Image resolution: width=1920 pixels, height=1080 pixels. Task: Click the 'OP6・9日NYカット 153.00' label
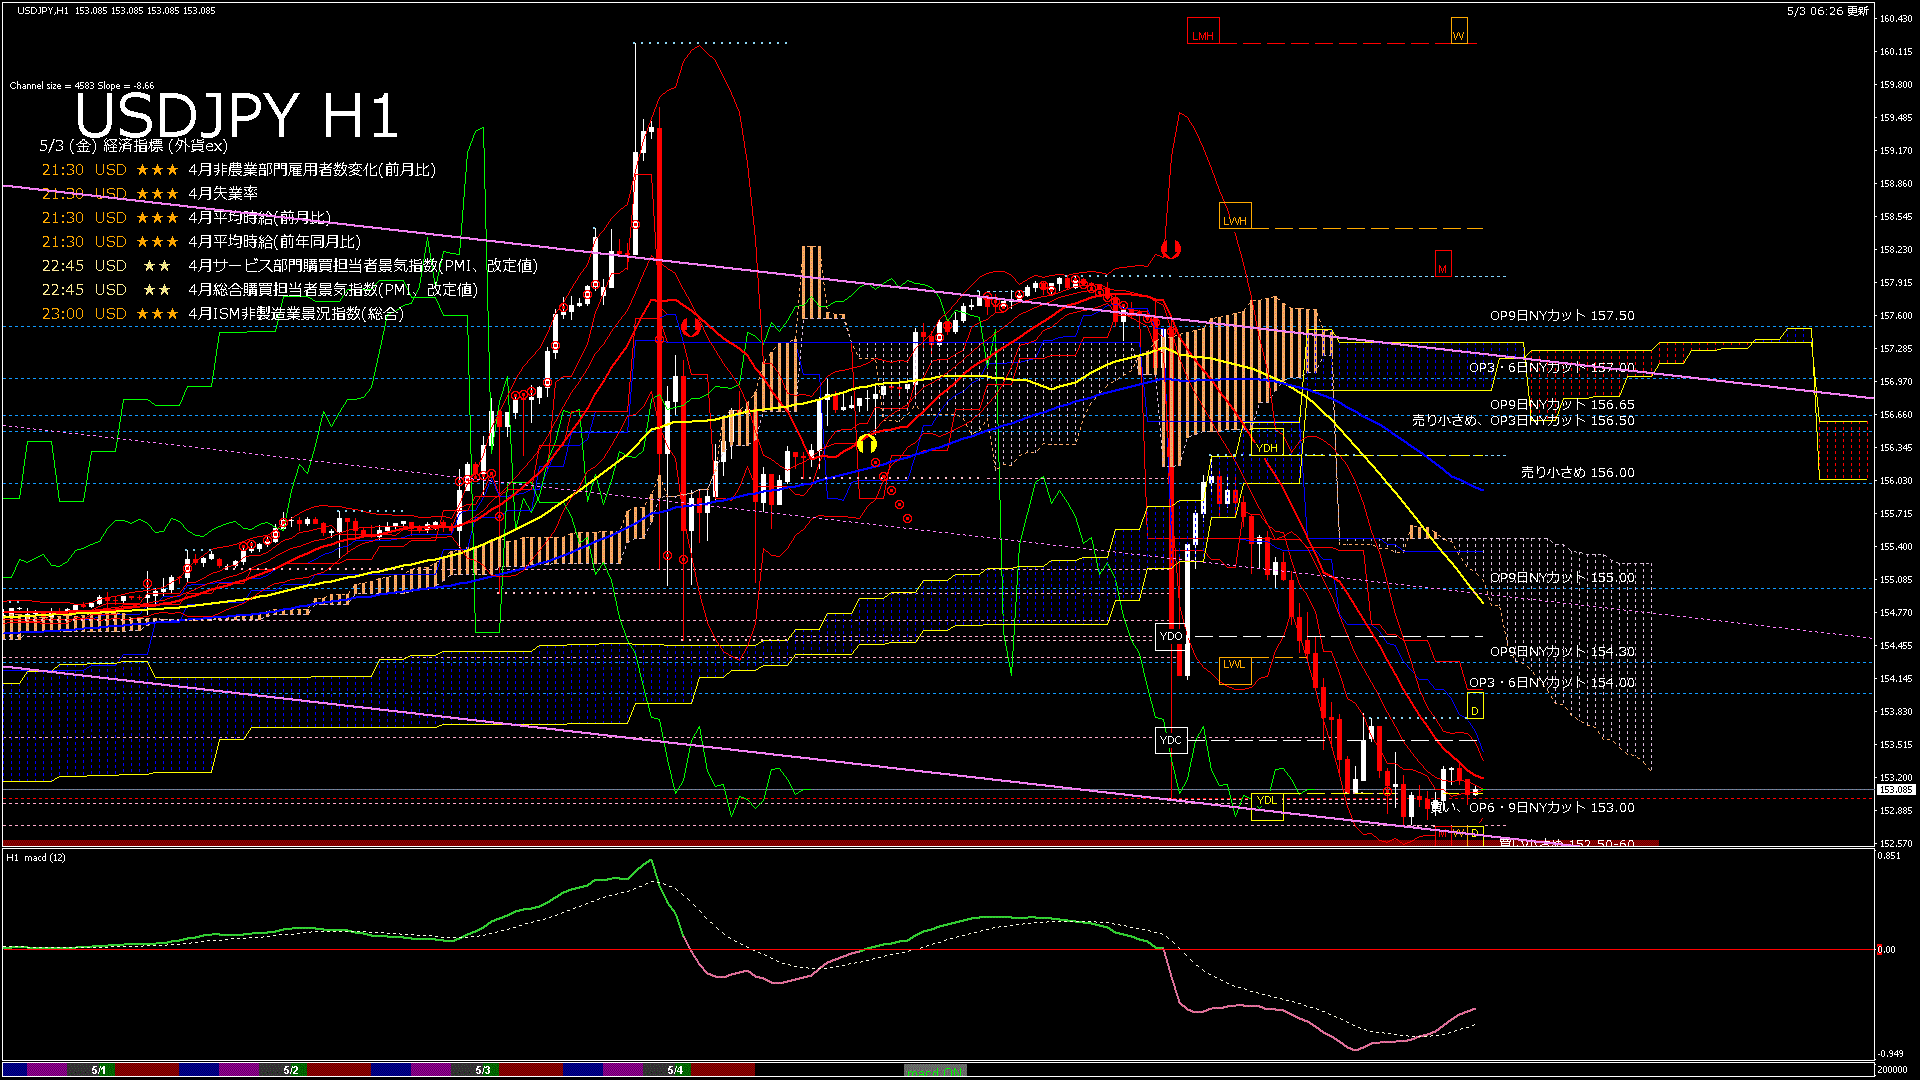(1552, 808)
